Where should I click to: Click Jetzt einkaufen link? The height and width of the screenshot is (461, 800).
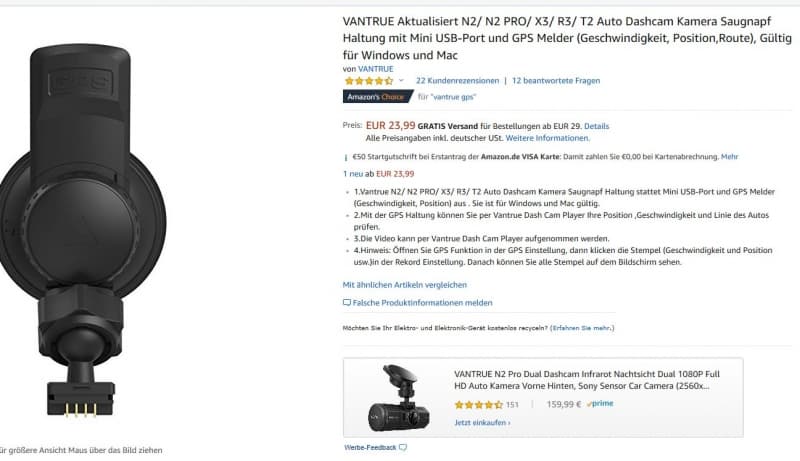[482, 423]
